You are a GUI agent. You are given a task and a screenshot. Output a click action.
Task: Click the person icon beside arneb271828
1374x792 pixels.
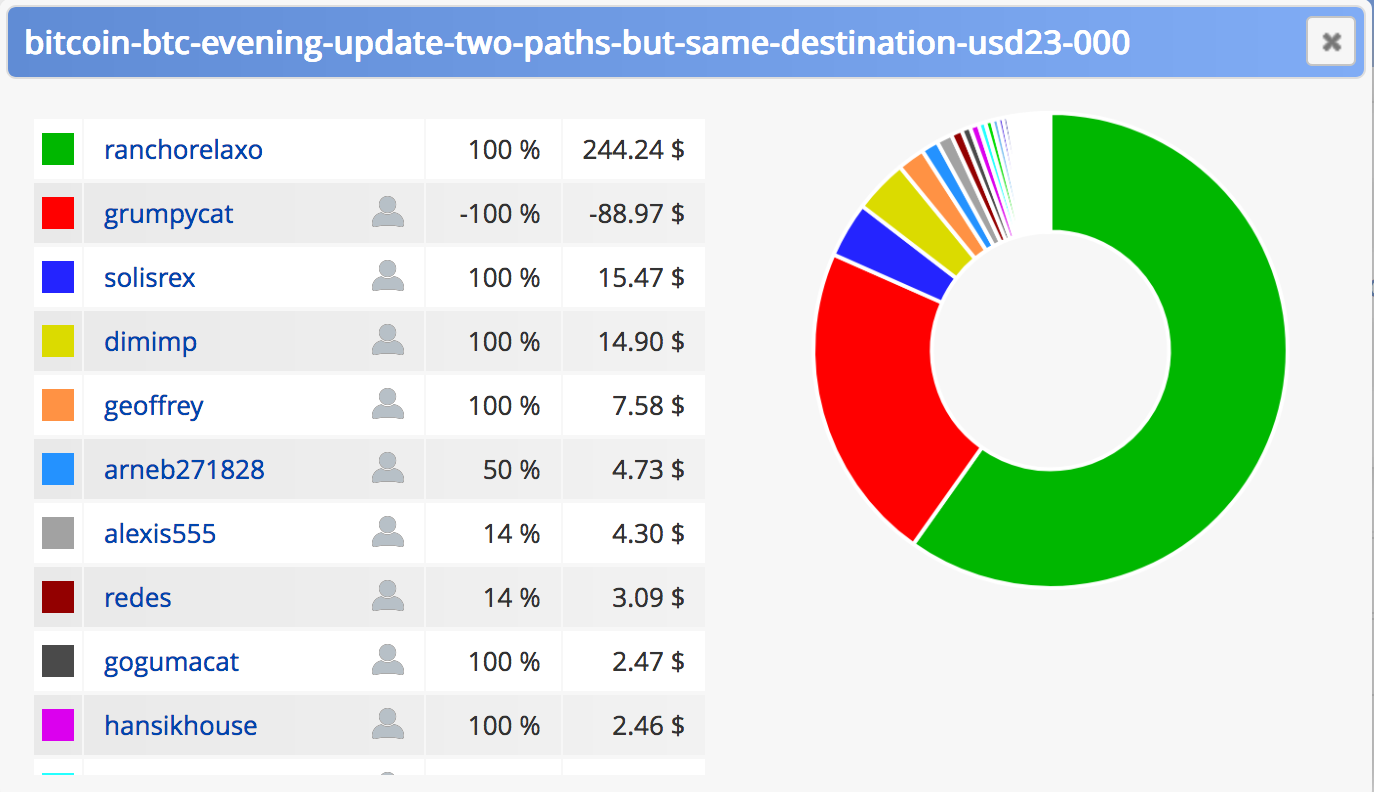[x=388, y=468]
